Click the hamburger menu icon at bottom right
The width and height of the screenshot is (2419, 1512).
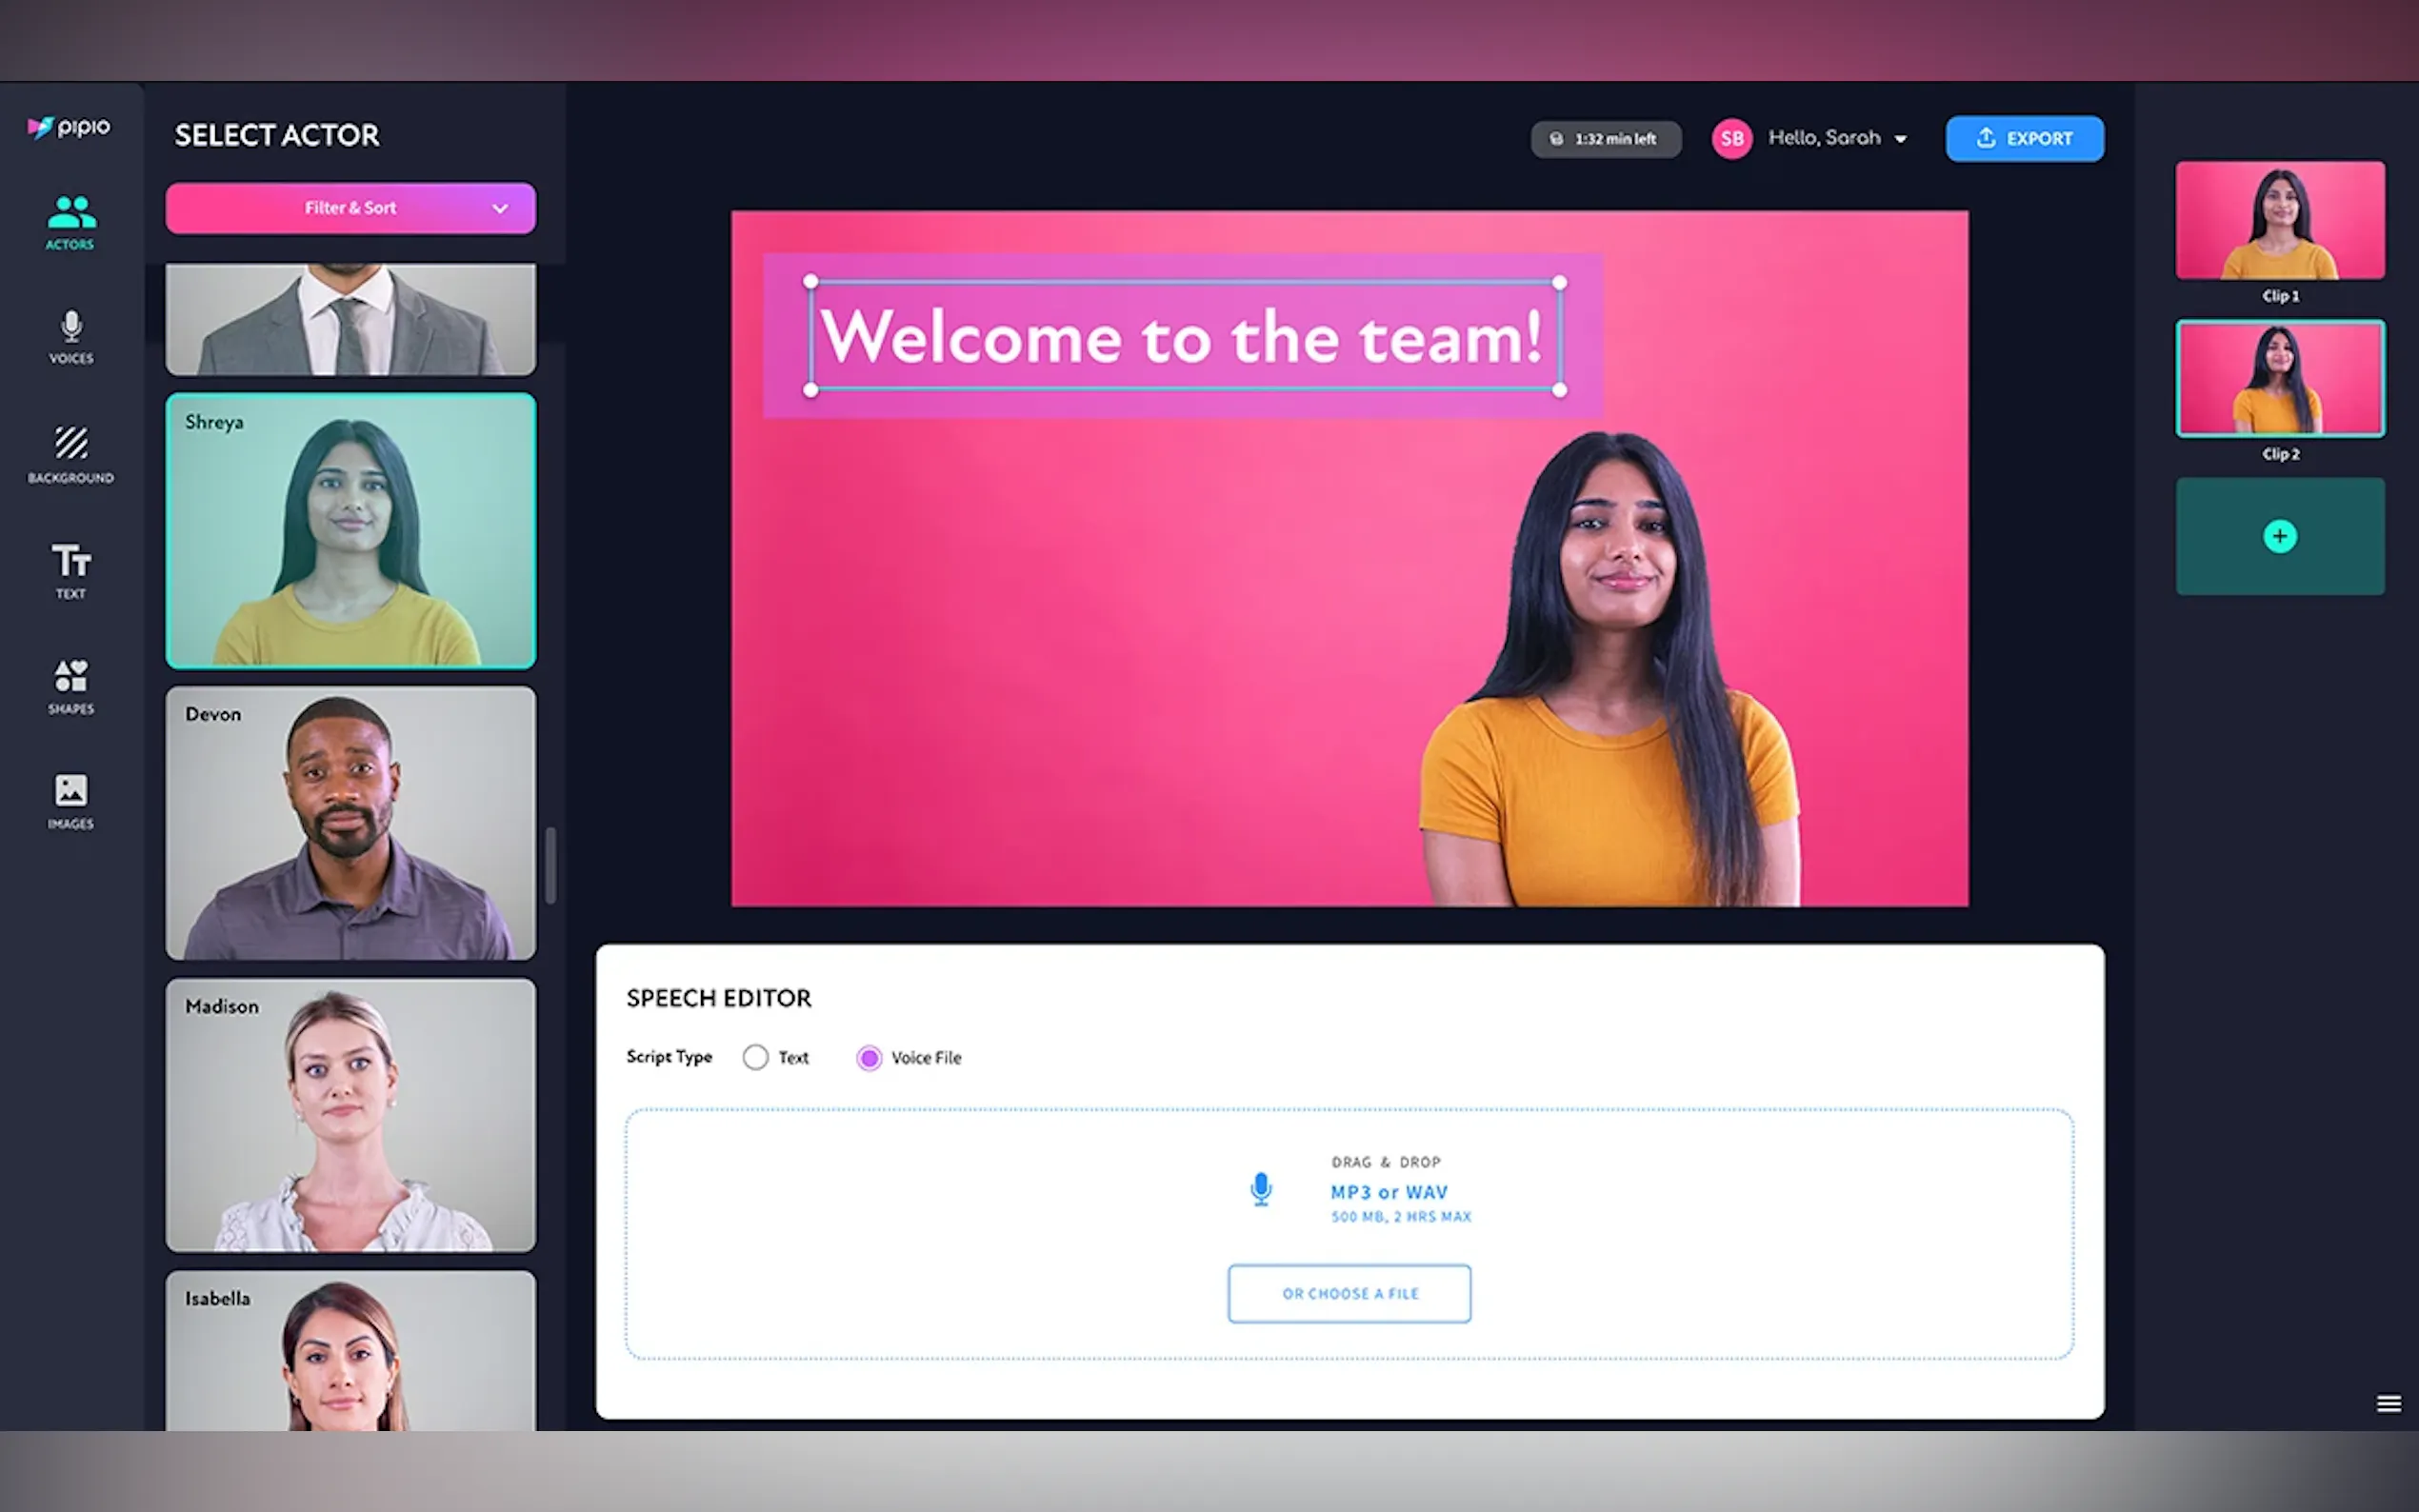[2388, 1404]
